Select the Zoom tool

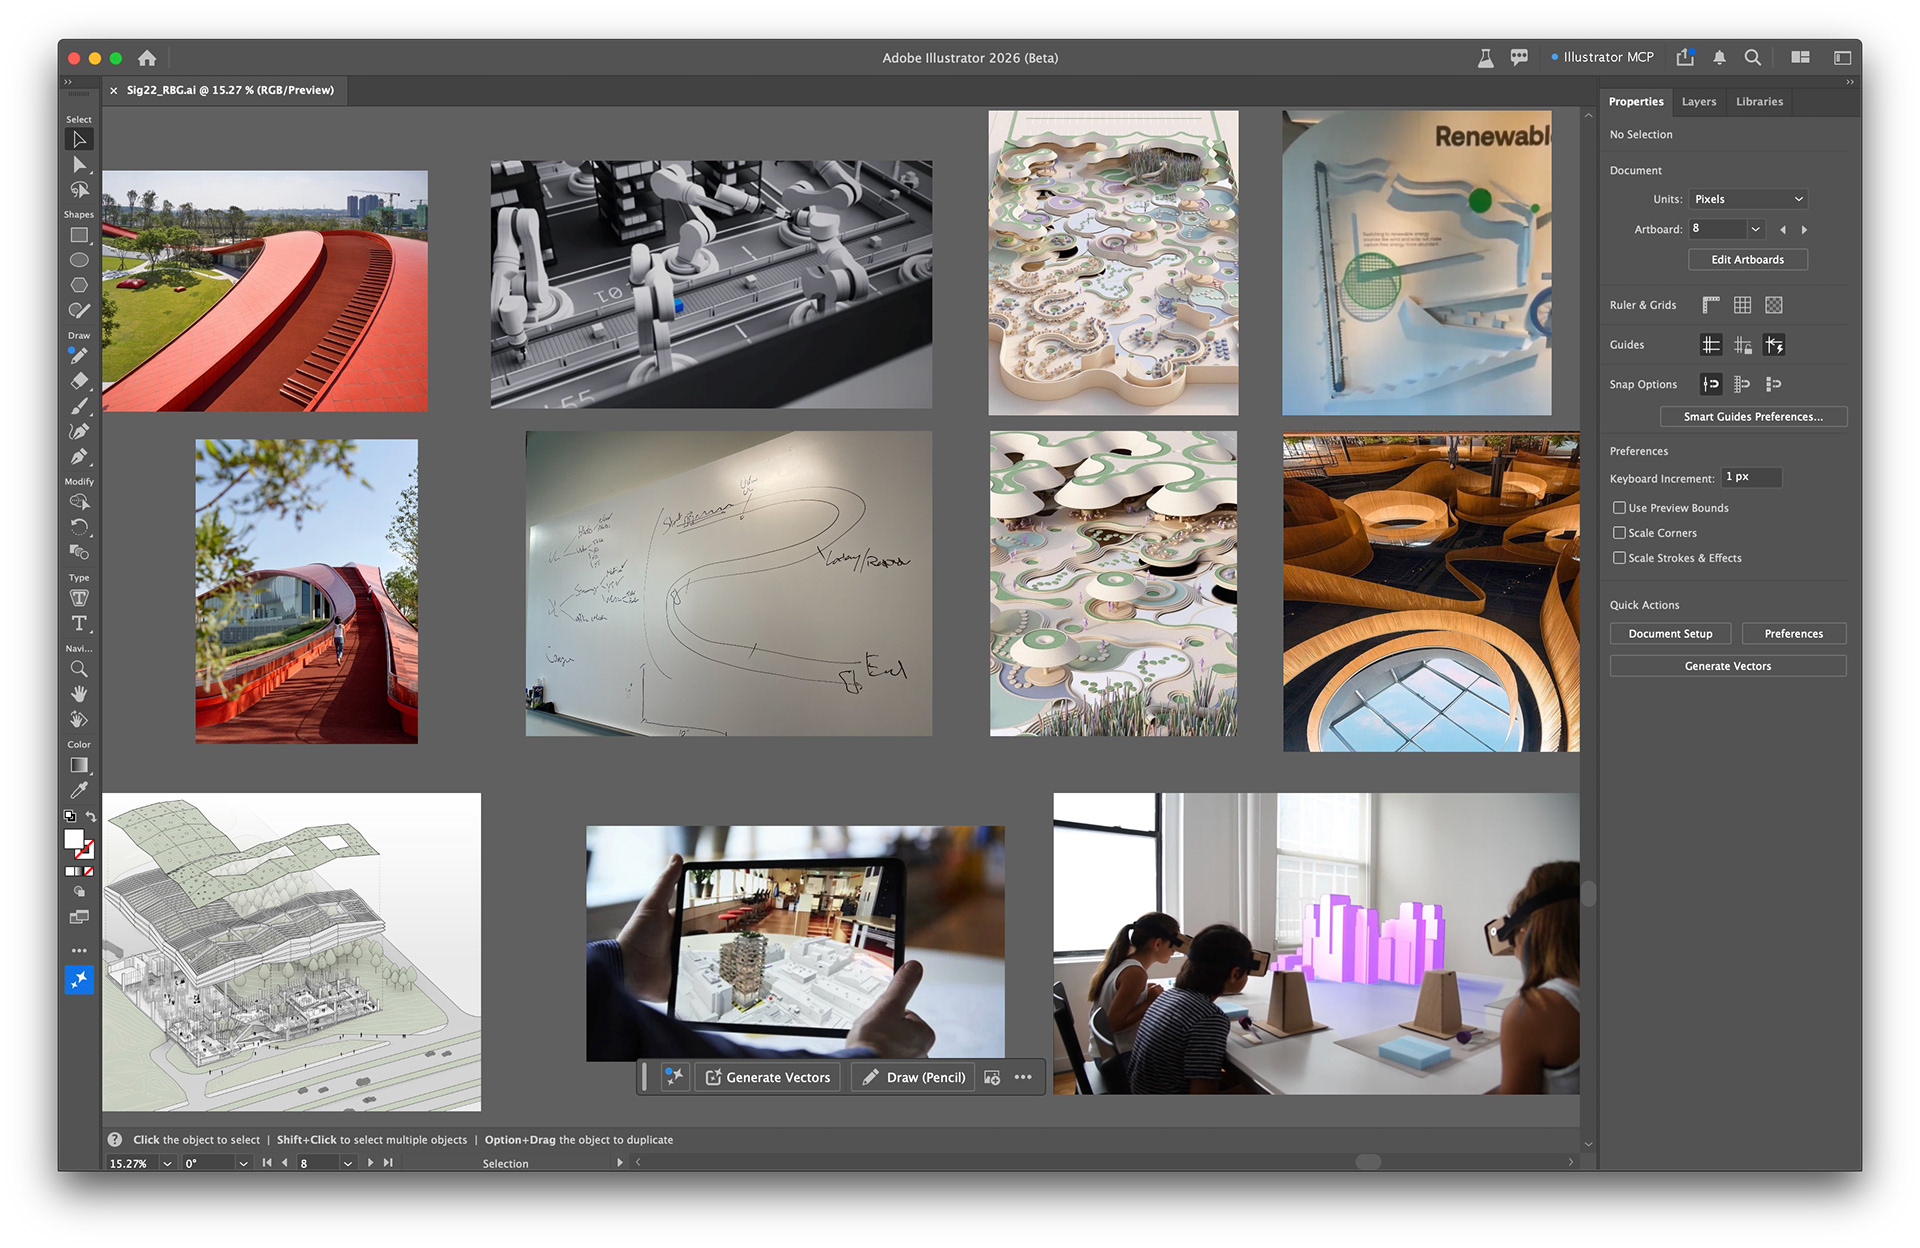[x=80, y=669]
